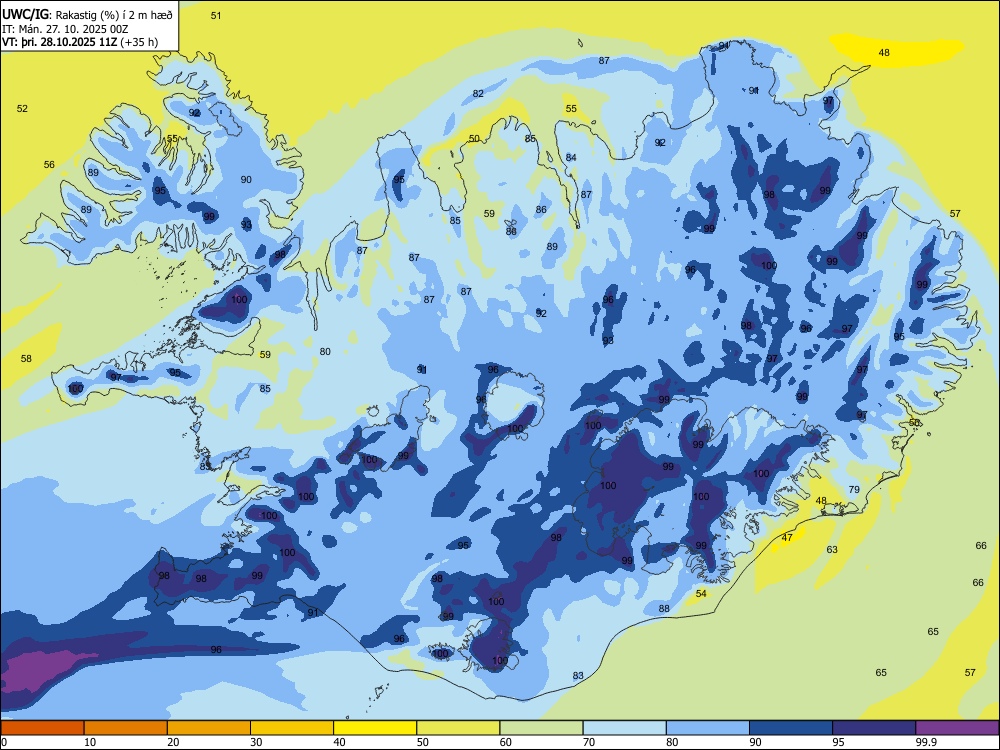Click the light orange 20–30 legend swatch

coord(209,728)
